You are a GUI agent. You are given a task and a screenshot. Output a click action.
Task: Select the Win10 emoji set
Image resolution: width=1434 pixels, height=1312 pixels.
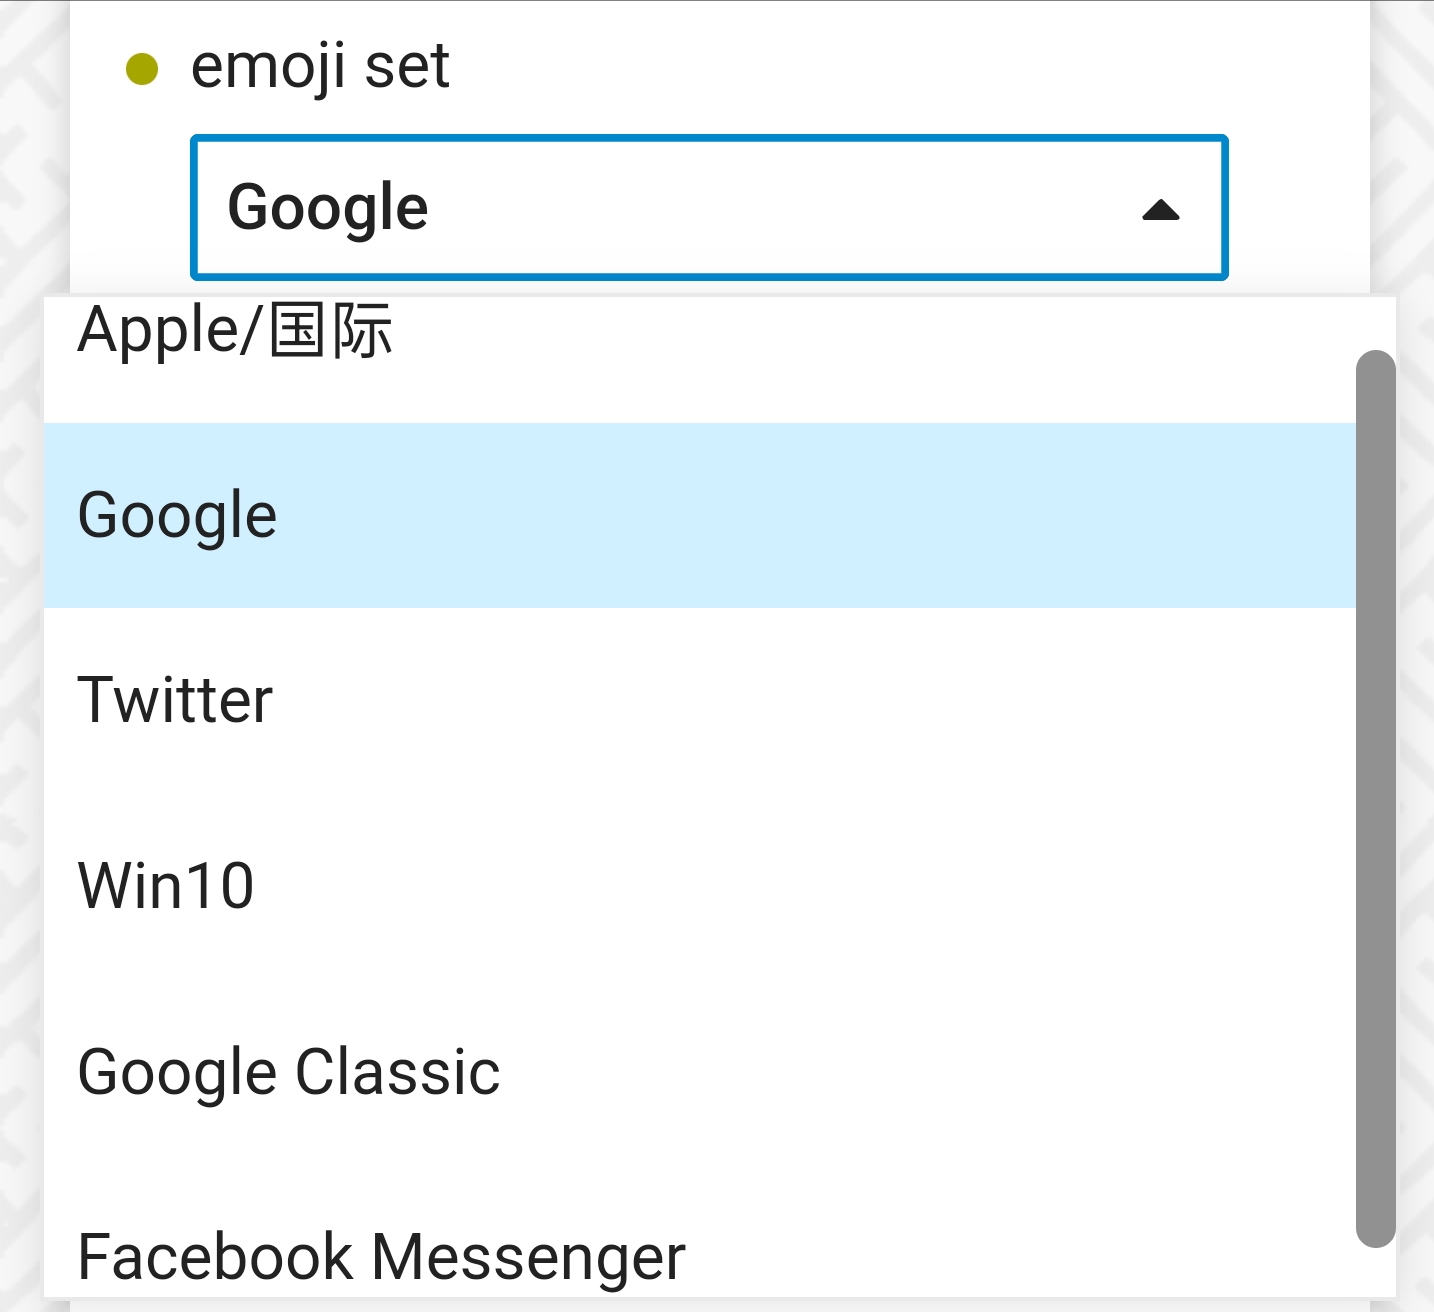click(x=166, y=886)
